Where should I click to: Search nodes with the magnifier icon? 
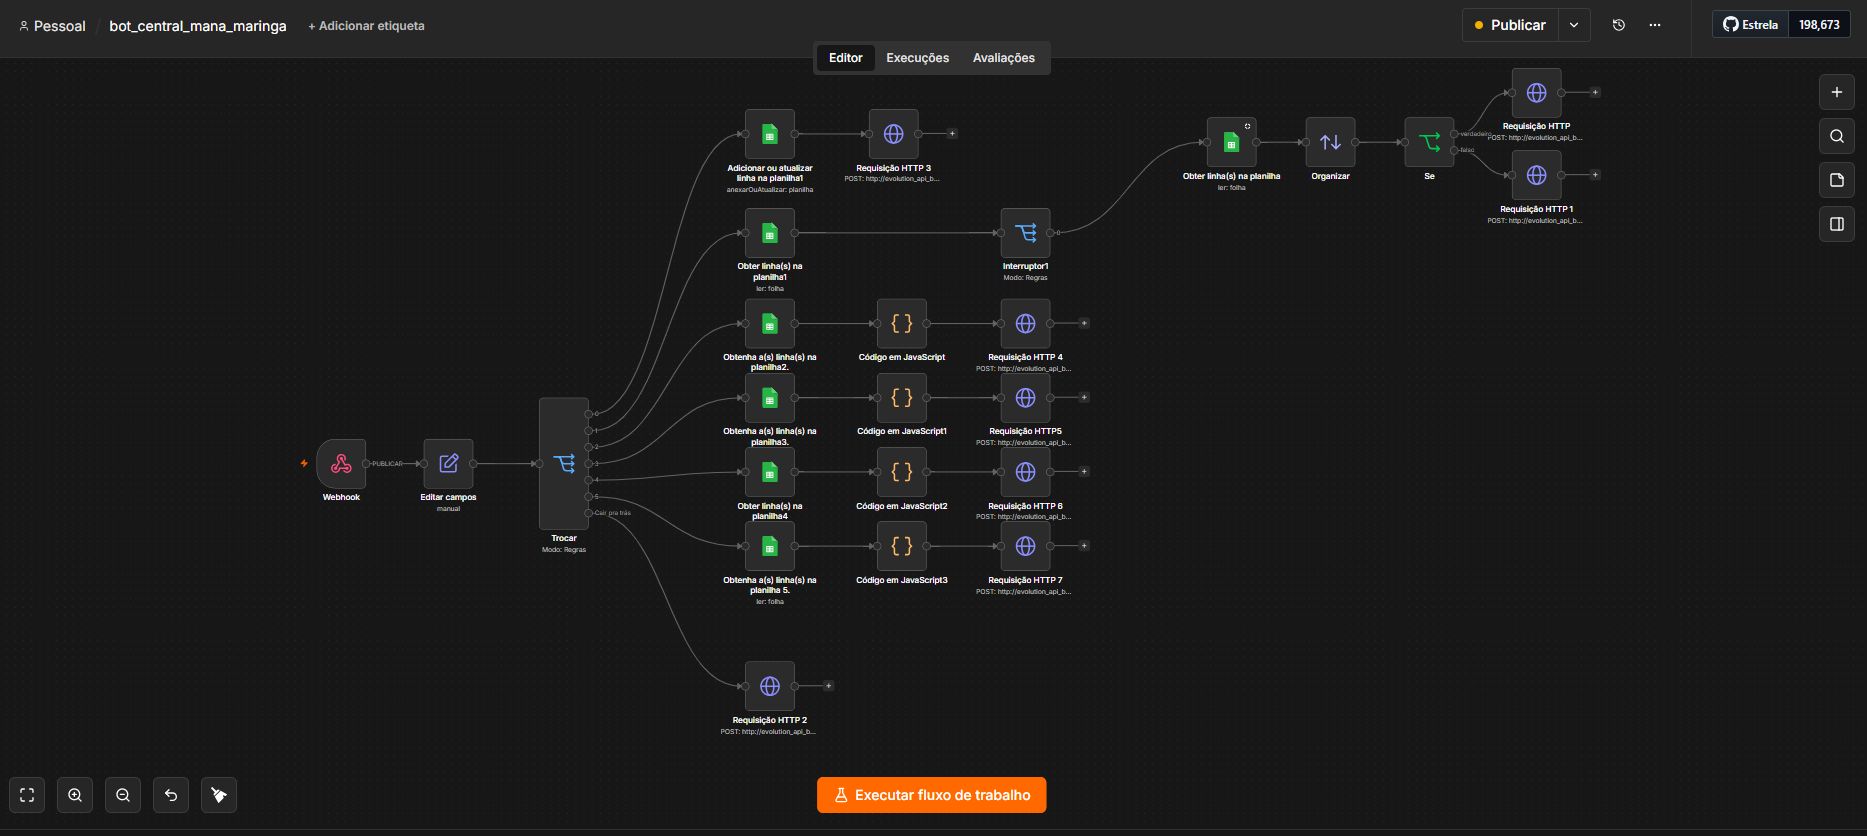point(1836,136)
